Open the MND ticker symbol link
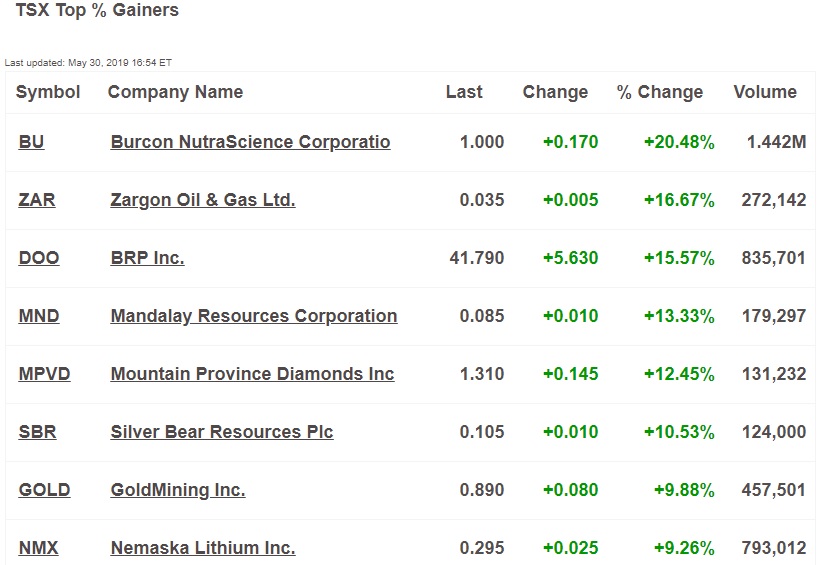829x565 pixels. click(x=39, y=316)
